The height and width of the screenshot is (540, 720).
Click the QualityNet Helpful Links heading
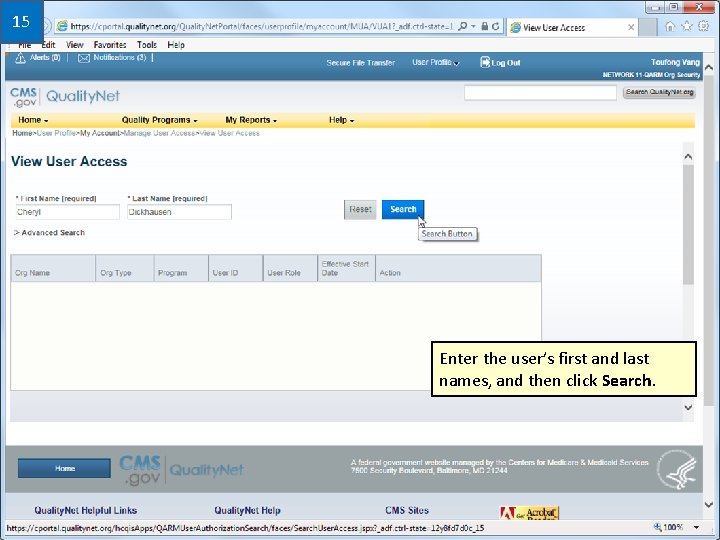(85, 510)
